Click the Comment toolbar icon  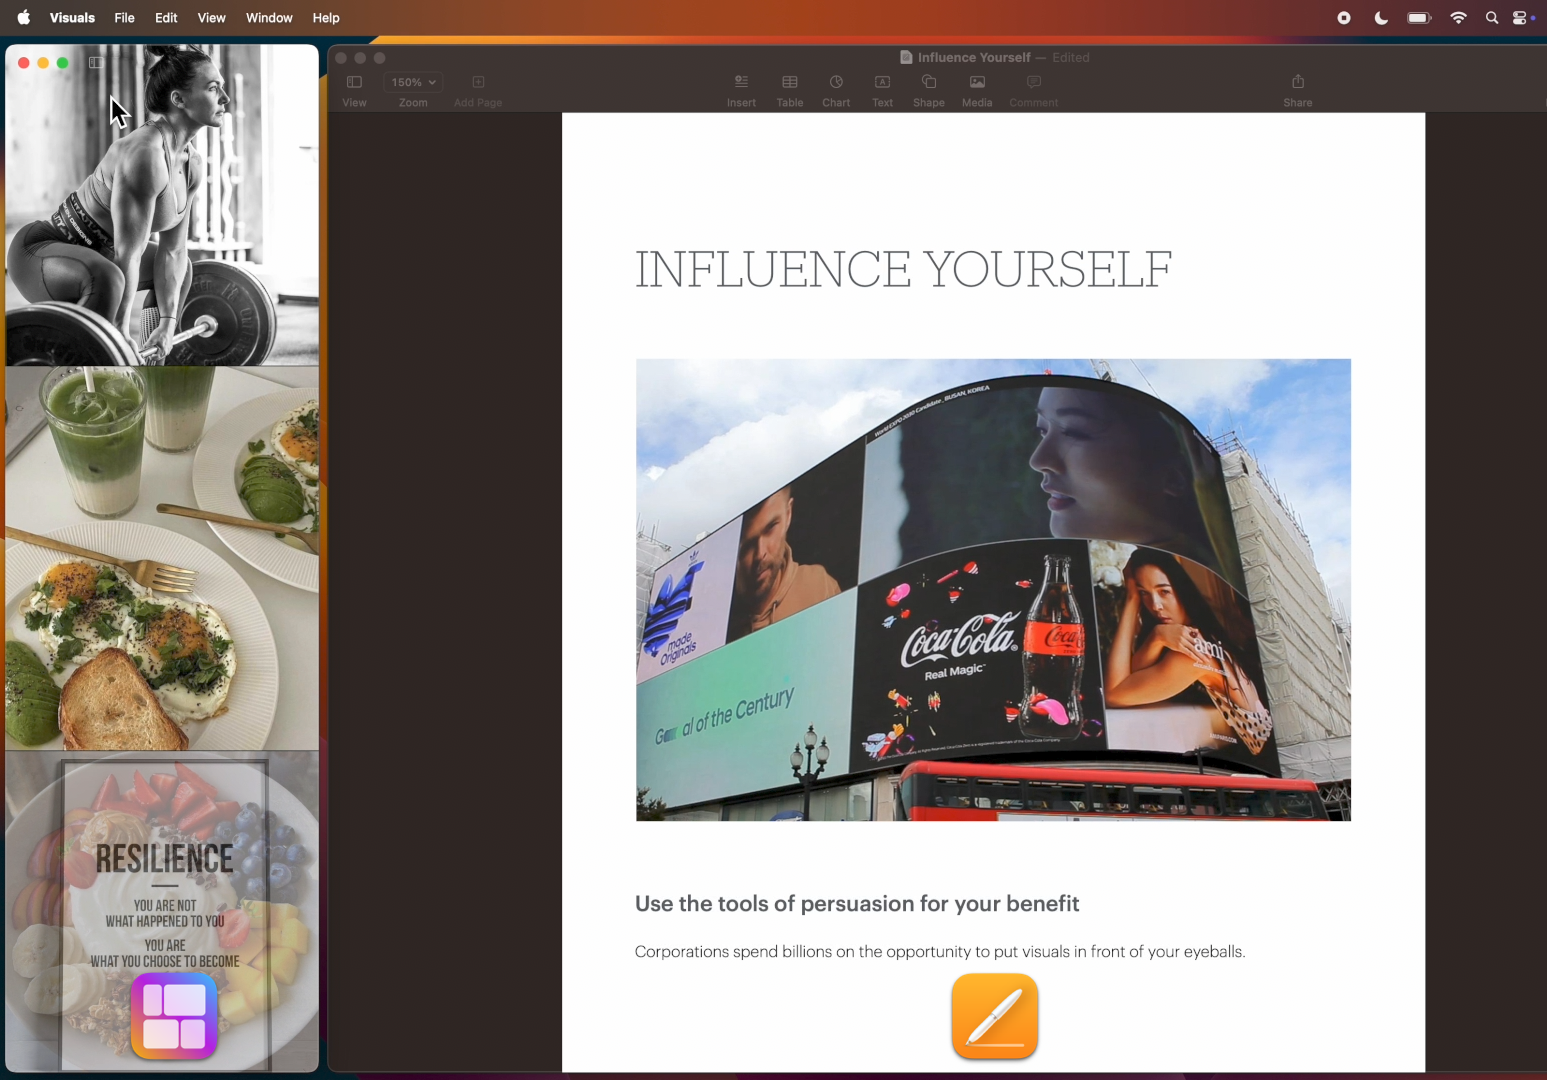[1033, 83]
